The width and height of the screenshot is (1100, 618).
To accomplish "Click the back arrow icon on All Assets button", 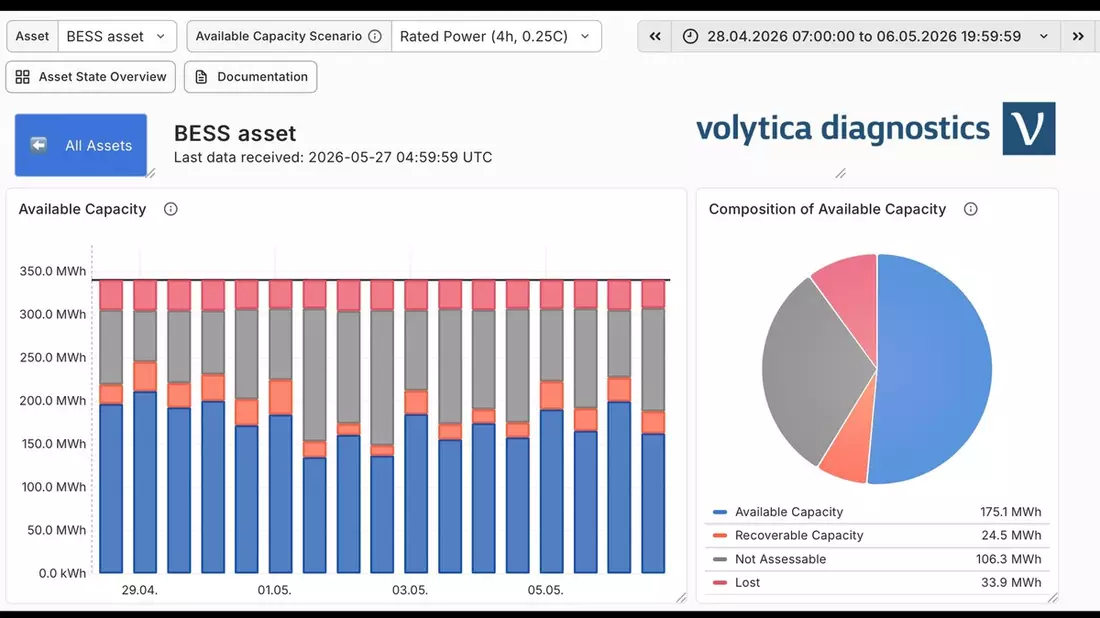I will click(39, 145).
